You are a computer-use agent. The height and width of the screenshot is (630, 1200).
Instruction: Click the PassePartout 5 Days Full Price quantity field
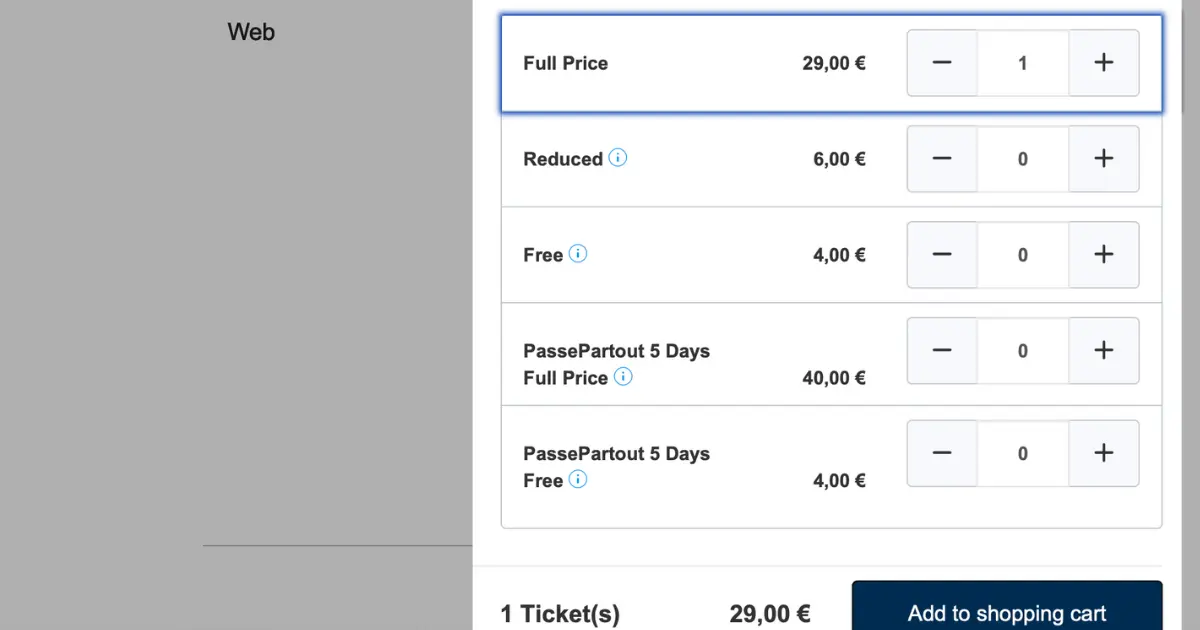tap(1023, 351)
